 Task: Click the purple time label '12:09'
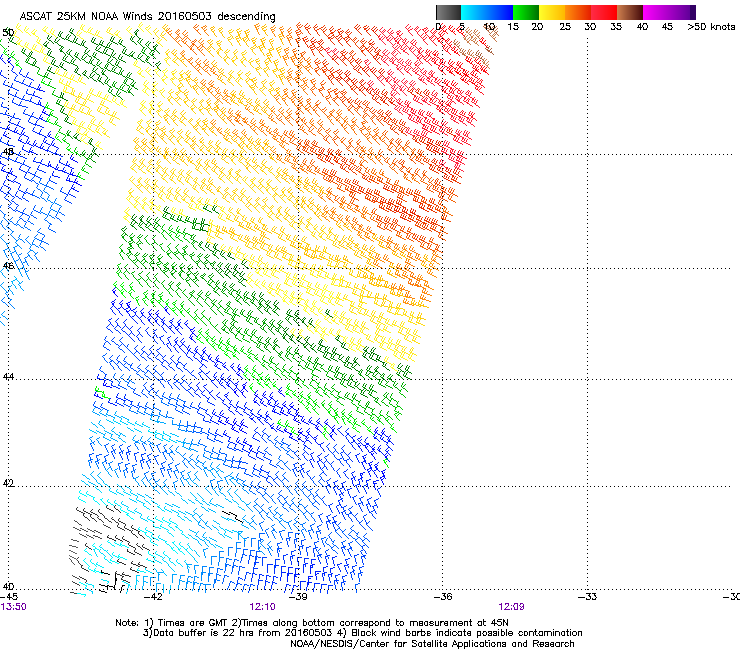[x=512, y=607]
